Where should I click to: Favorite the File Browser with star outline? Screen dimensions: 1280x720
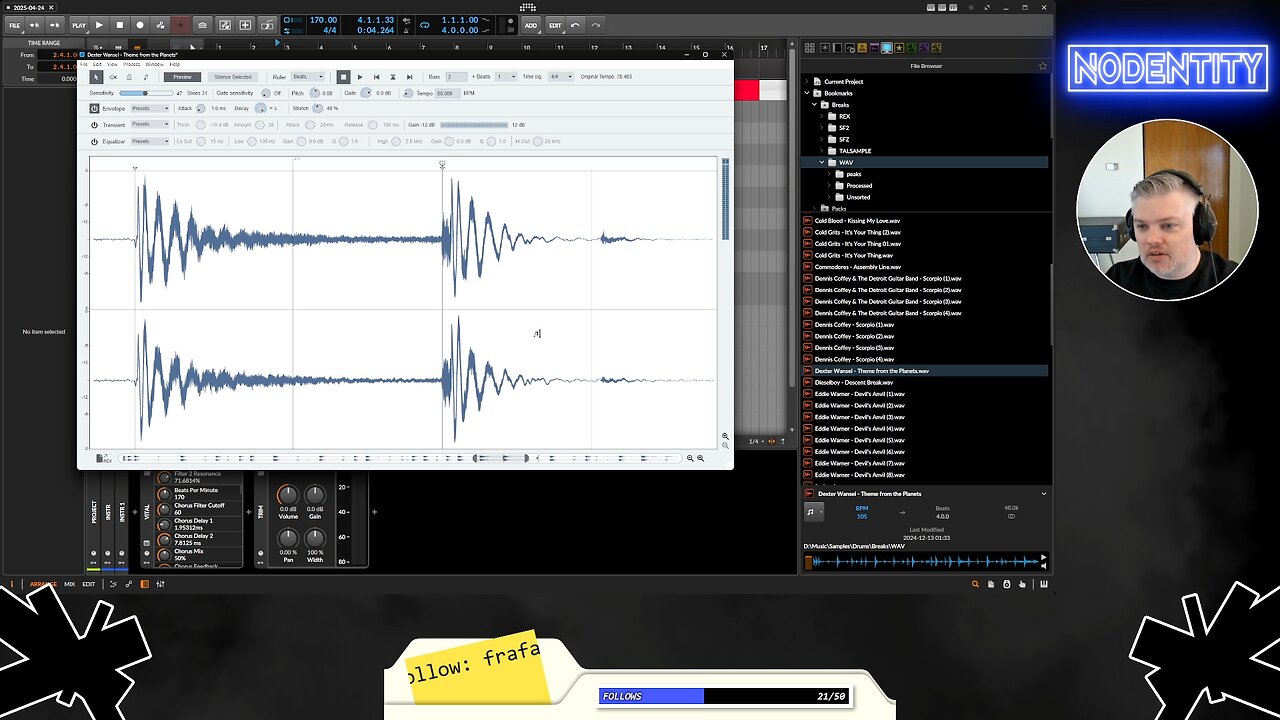[x=1043, y=66]
